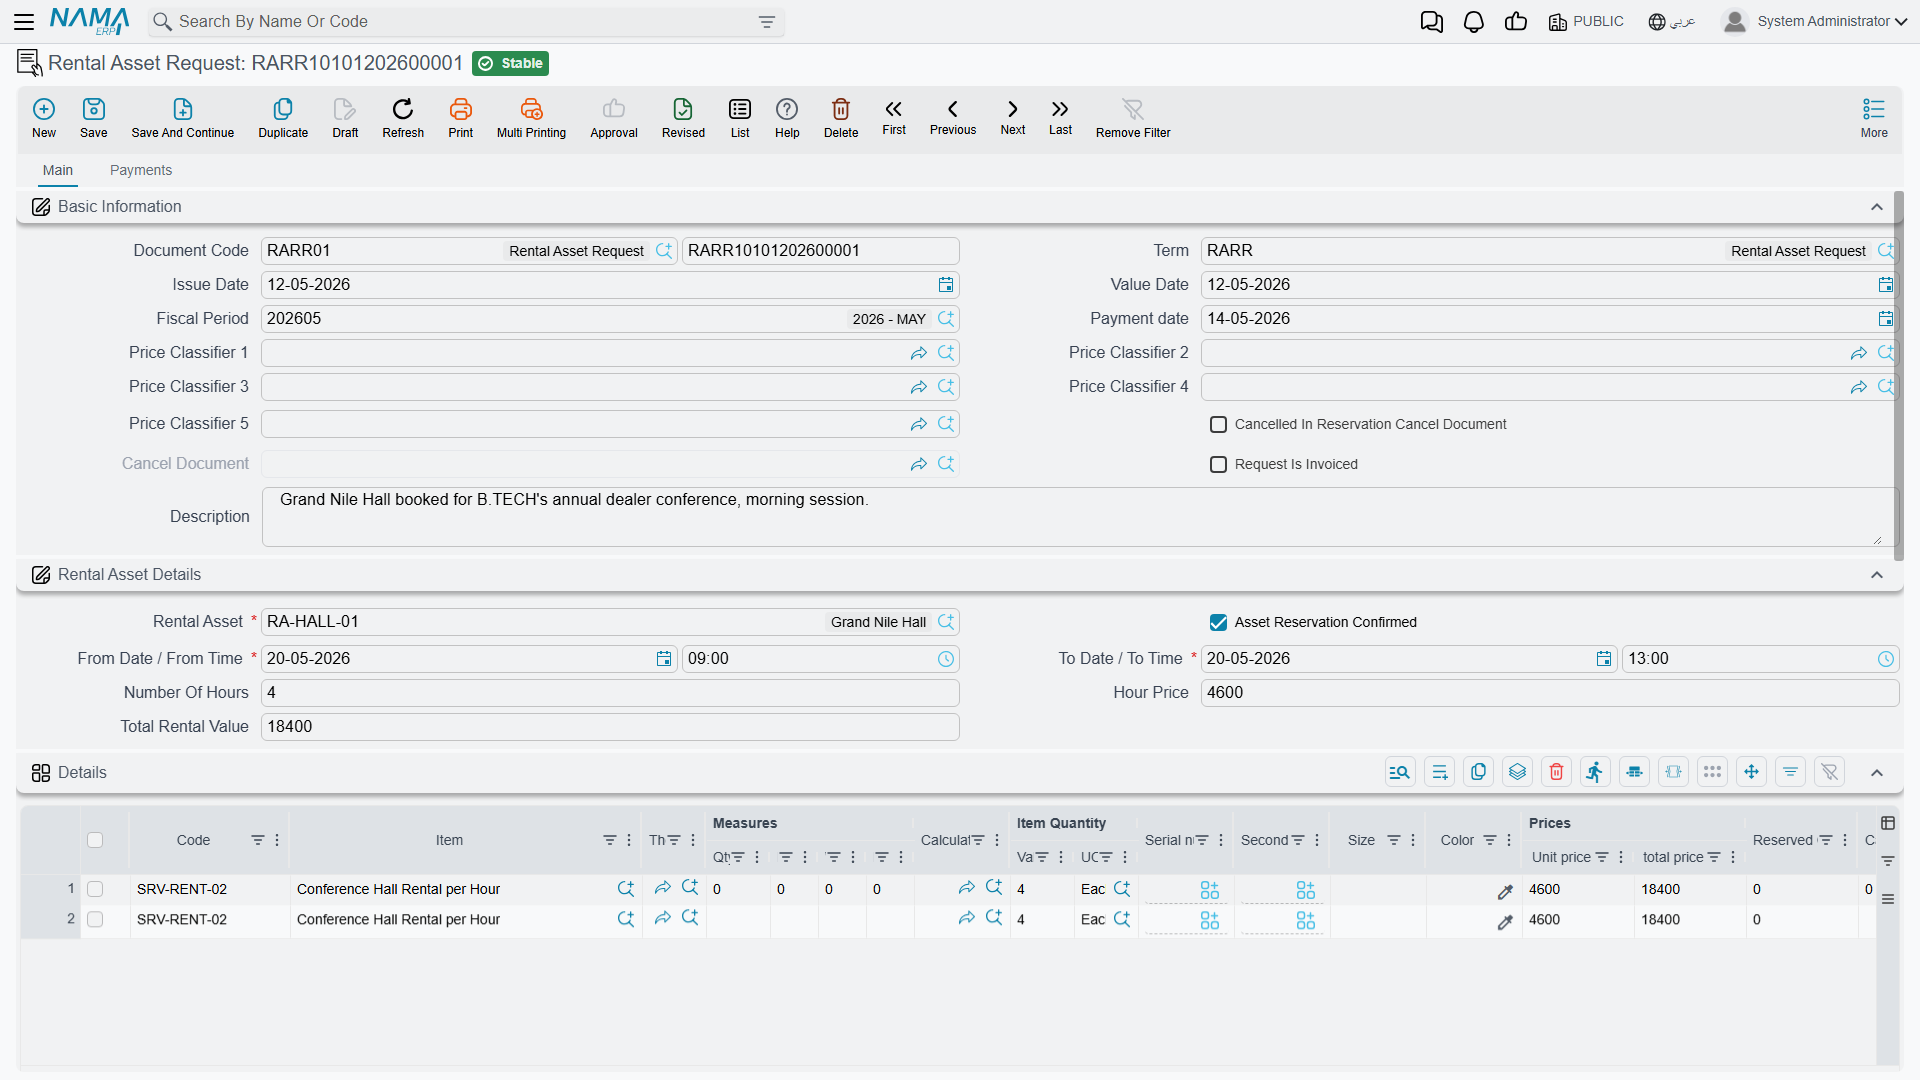The height and width of the screenshot is (1080, 1920).
Task: Open the More actions menu
Action: point(1874,118)
